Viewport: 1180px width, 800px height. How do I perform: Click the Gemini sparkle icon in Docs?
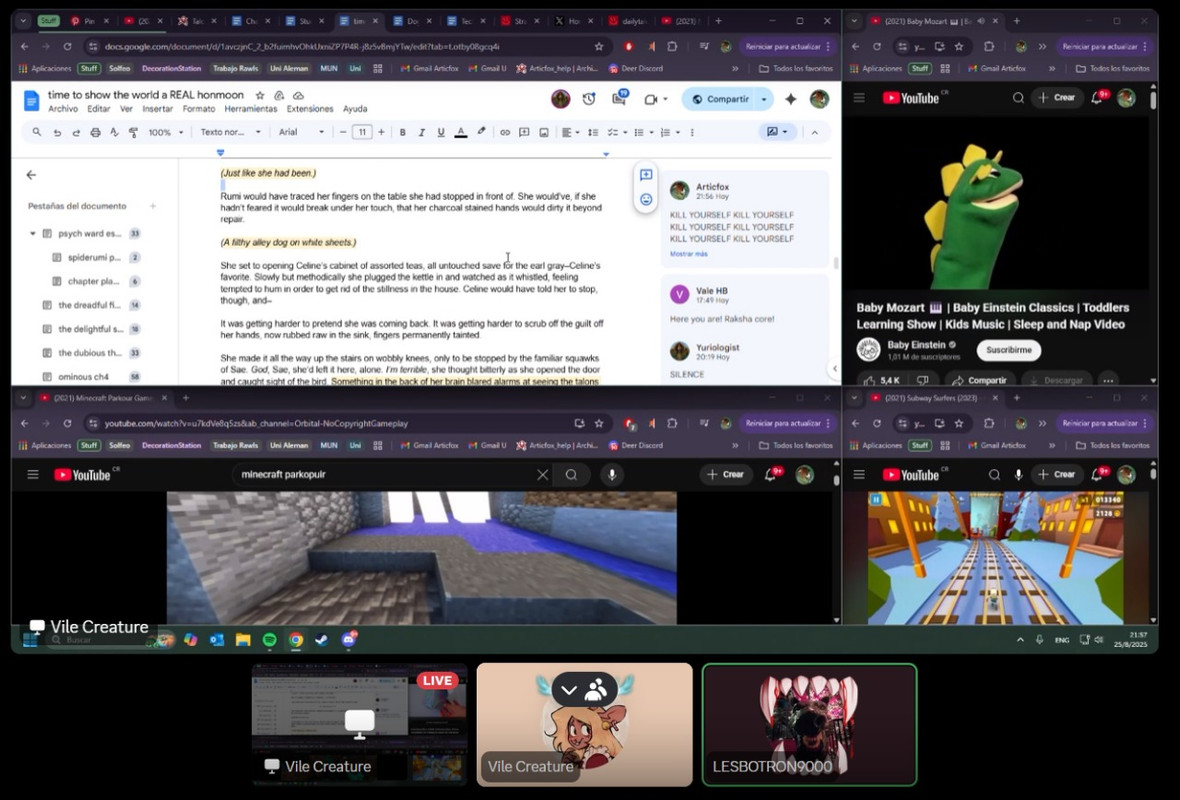790,99
